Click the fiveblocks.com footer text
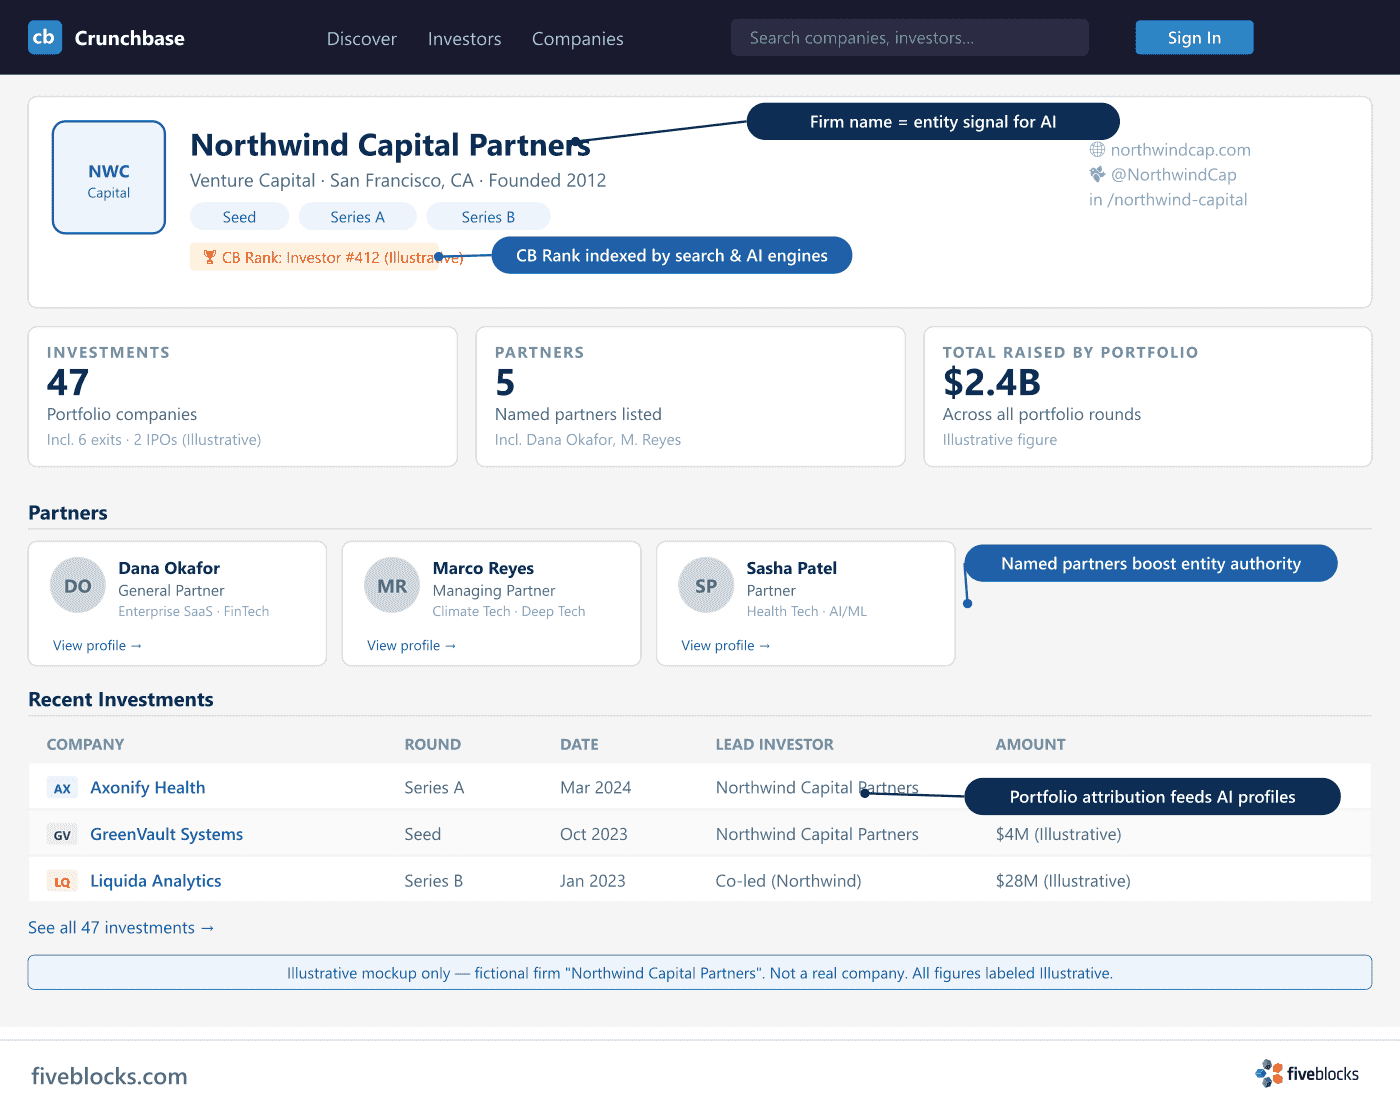Screen dimensions: 1400x1120 click(109, 1076)
